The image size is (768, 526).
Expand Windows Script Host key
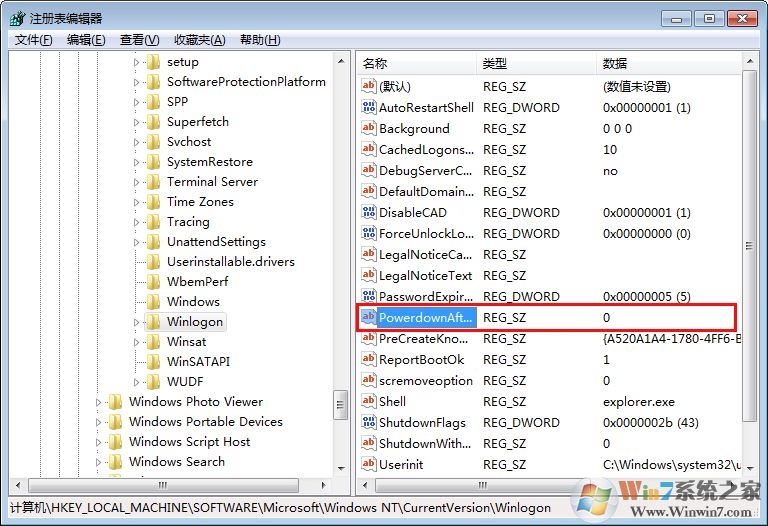[98, 442]
